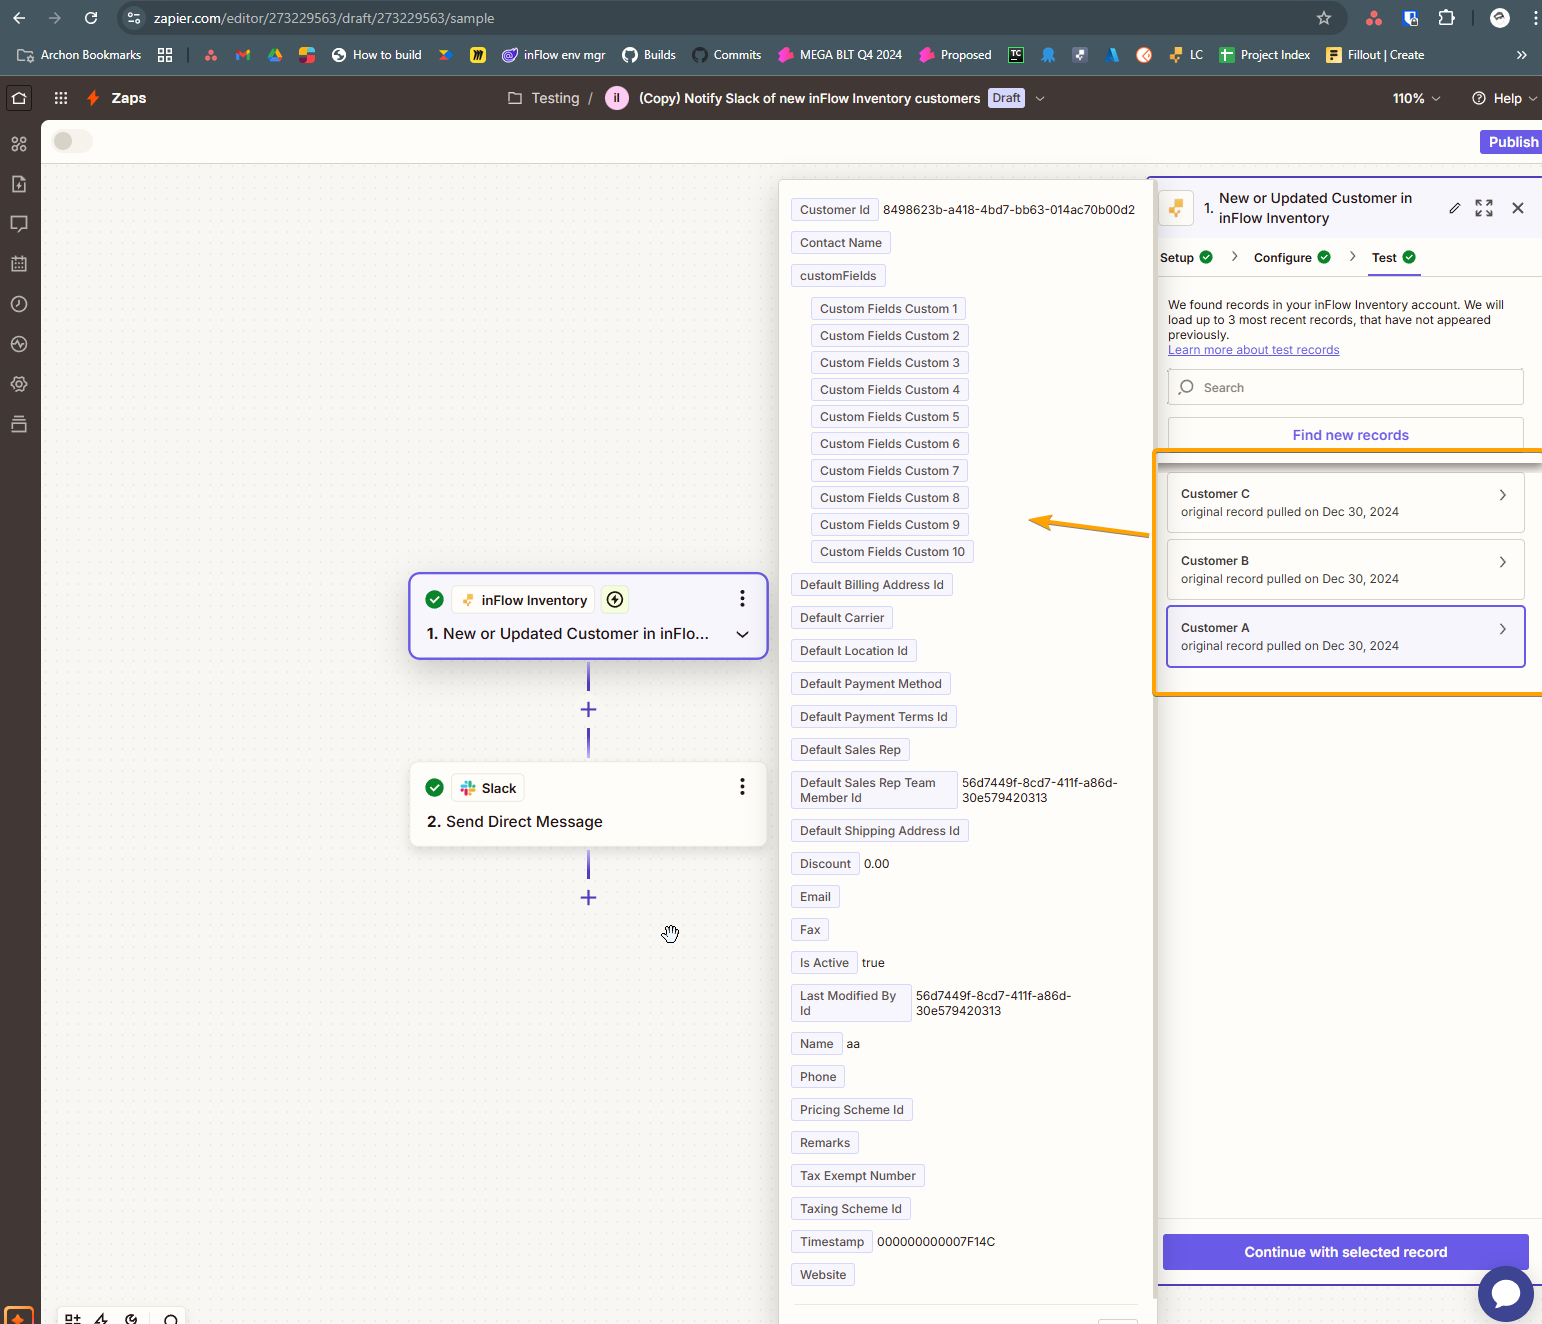Collapse the inFlow trigger step chevron
The height and width of the screenshot is (1324, 1542).
point(742,634)
